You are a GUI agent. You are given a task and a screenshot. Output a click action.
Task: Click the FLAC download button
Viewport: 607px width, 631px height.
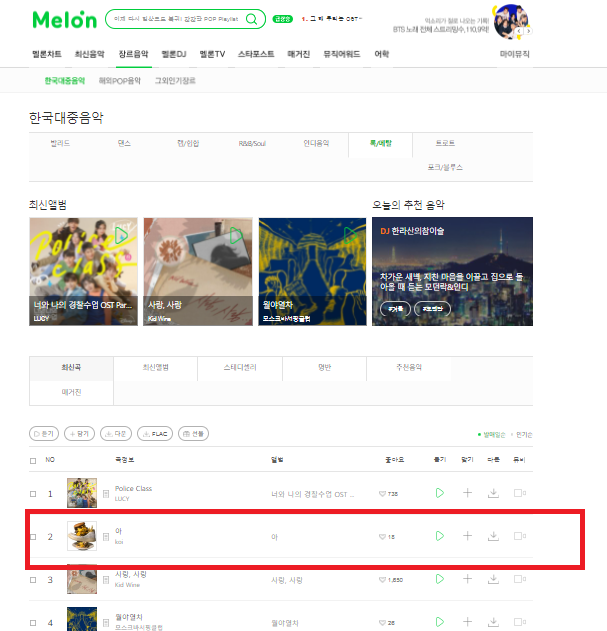[x=155, y=434]
